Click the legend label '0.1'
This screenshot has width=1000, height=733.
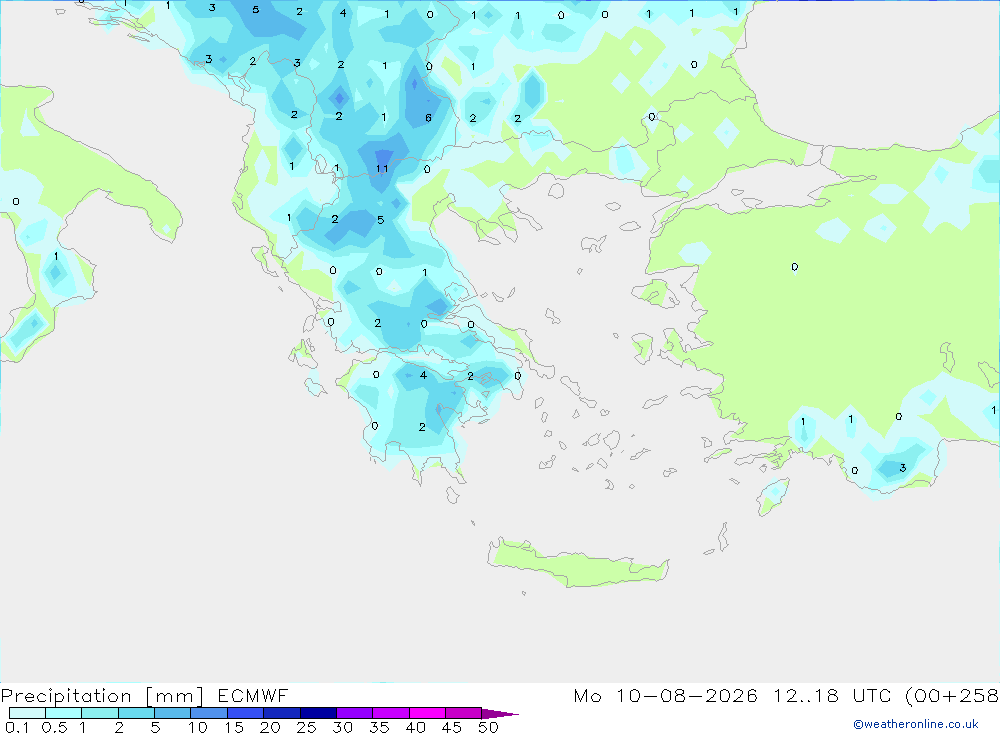point(17,727)
